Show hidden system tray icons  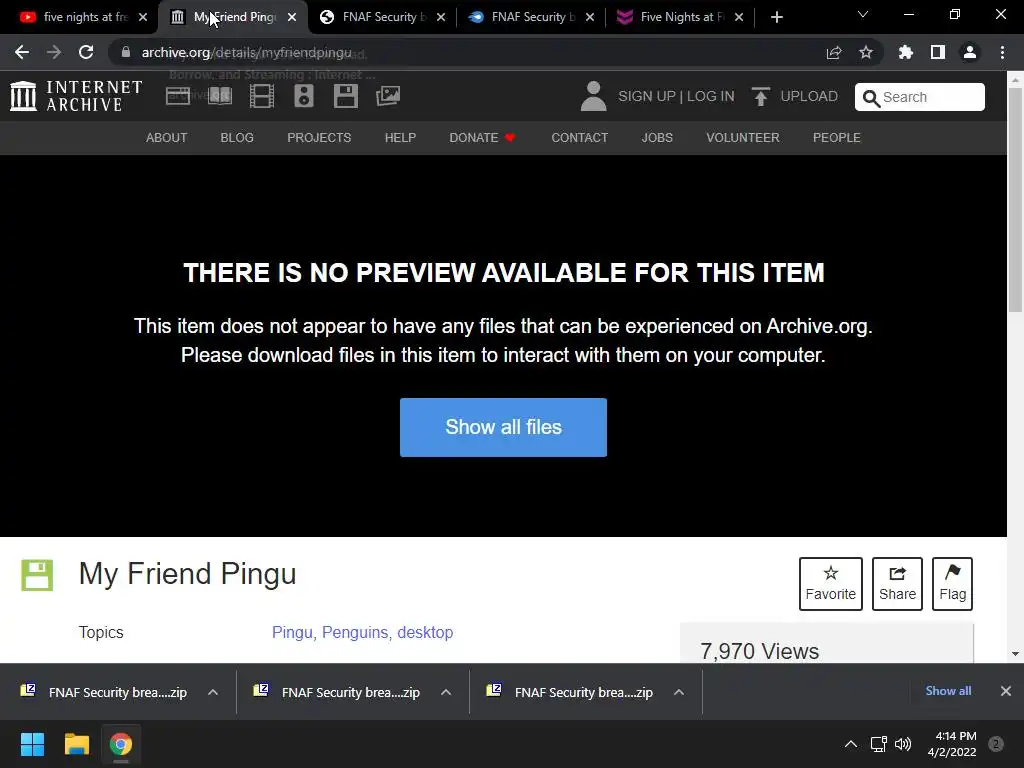(851, 744)
